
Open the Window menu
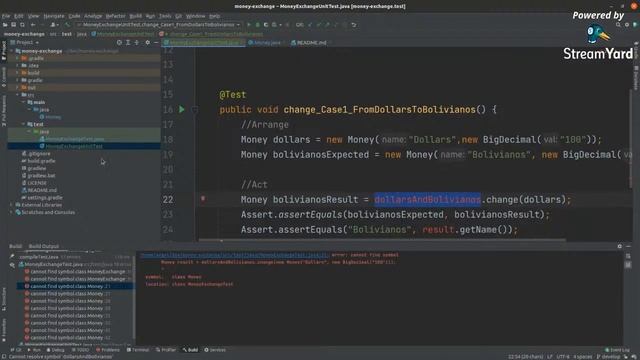(196, 16)
